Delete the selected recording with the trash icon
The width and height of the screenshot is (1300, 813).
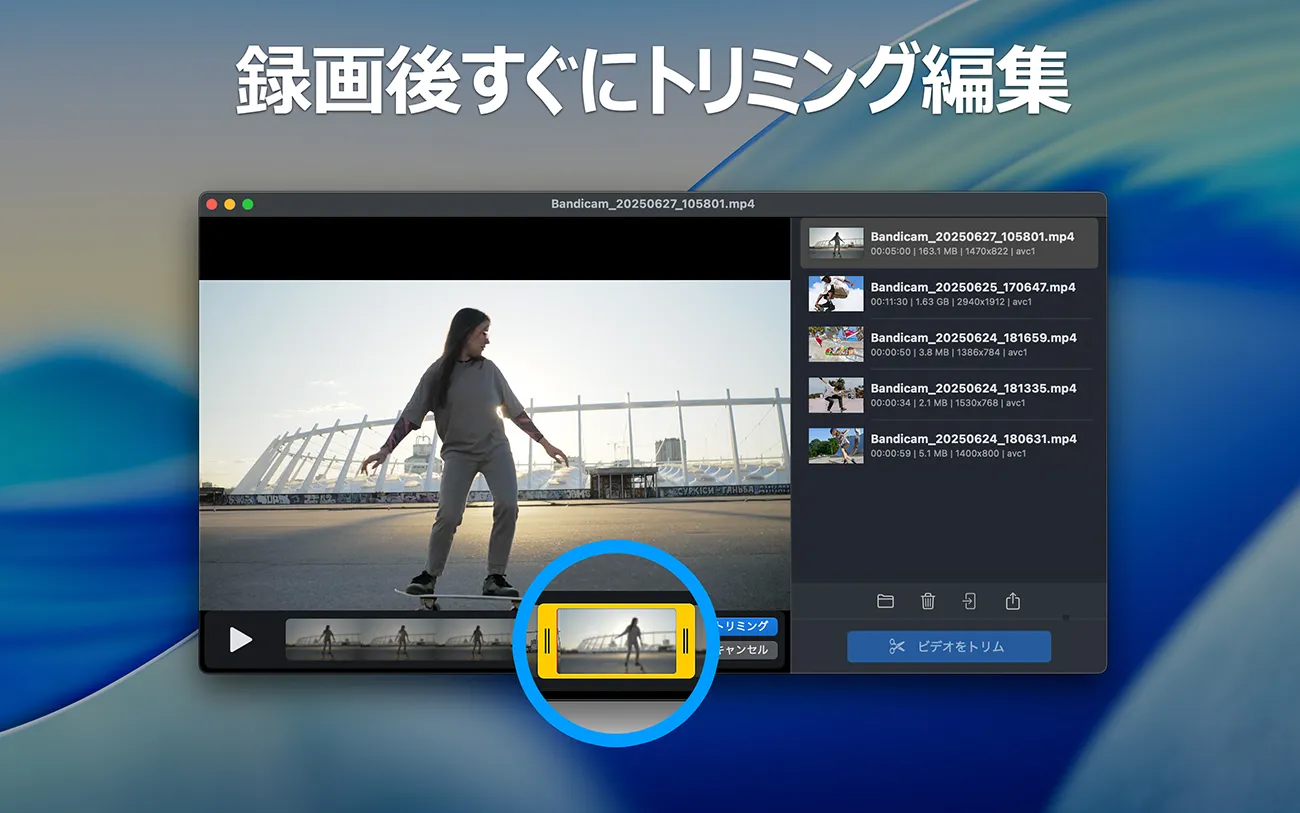(x=928, y=601)
